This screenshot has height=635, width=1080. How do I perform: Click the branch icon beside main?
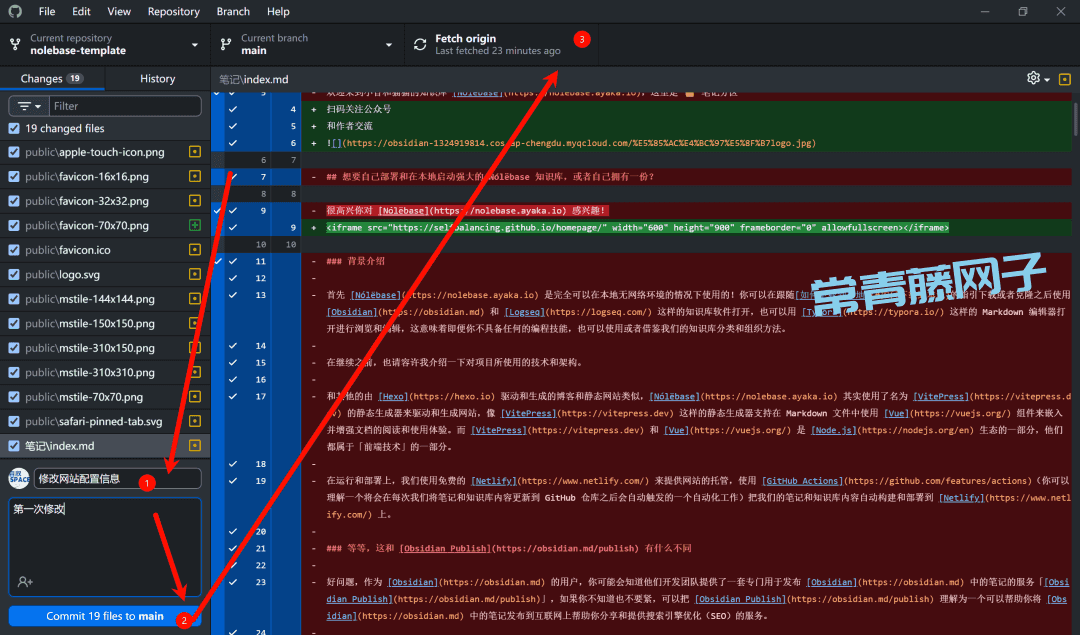pos(225,45)
